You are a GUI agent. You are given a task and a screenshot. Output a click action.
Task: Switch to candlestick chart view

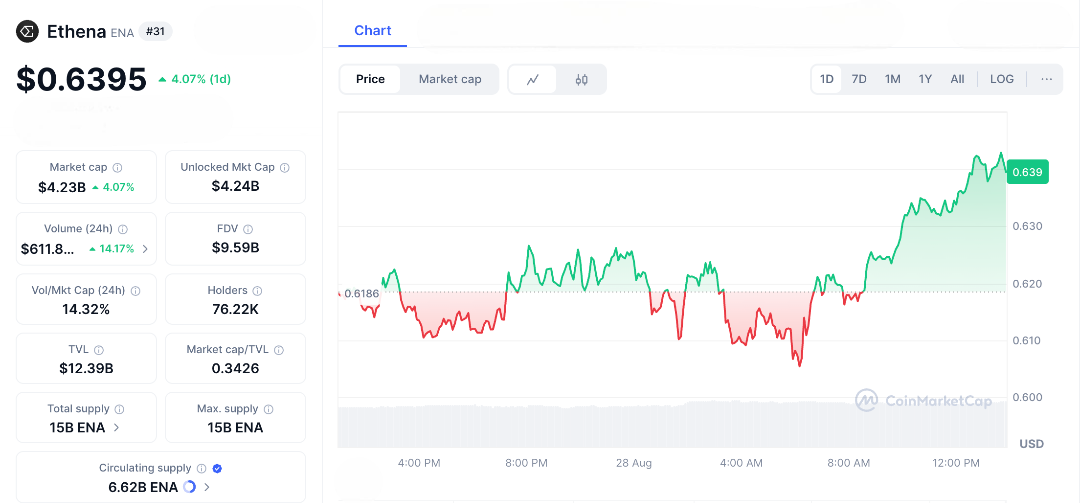click(581, 79)
